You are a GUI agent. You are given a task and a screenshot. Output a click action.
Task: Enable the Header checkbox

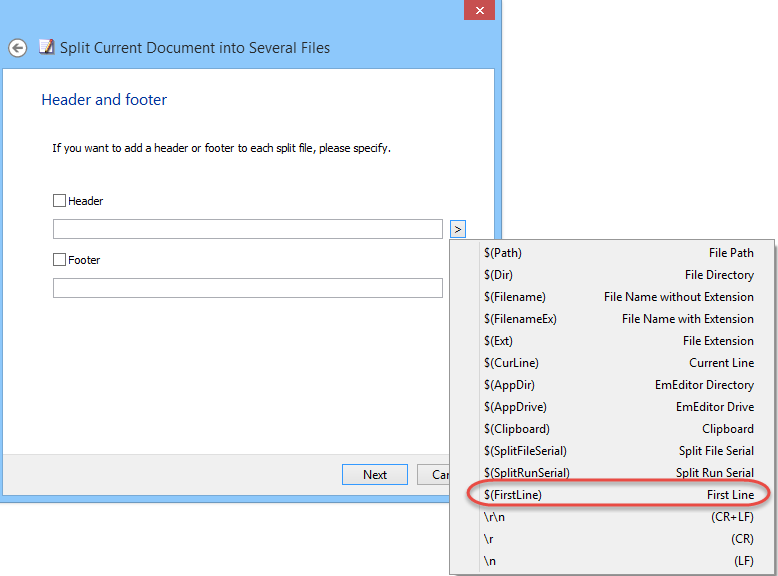(60, 201)
